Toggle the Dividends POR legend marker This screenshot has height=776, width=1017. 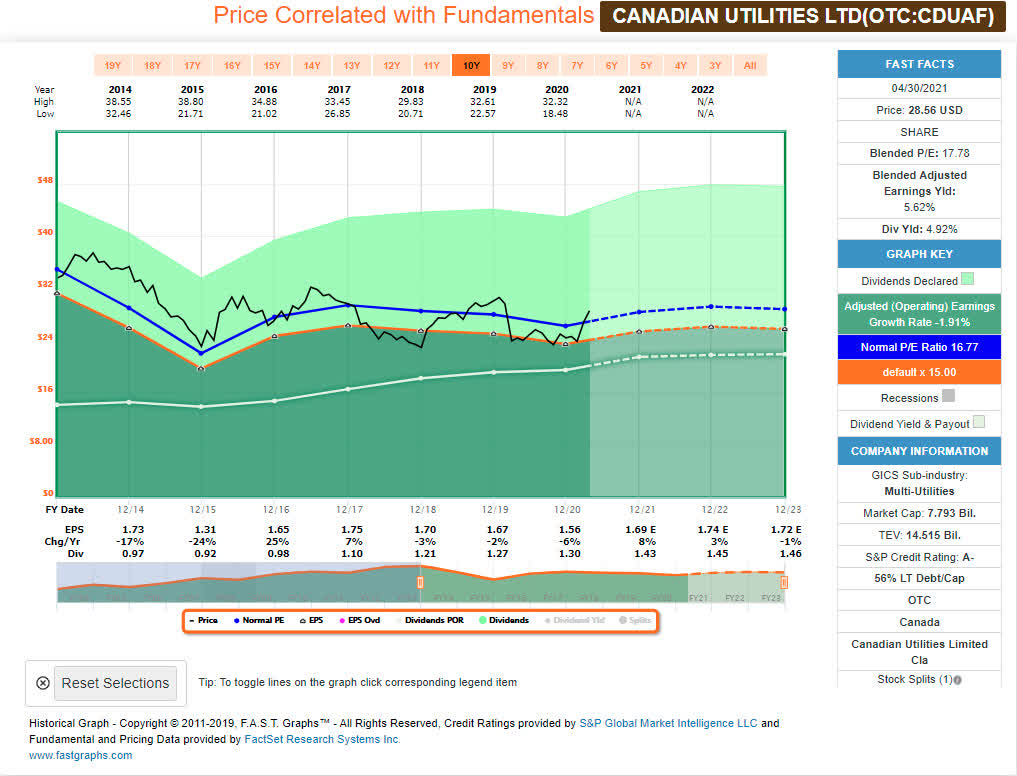pos(399,620)
